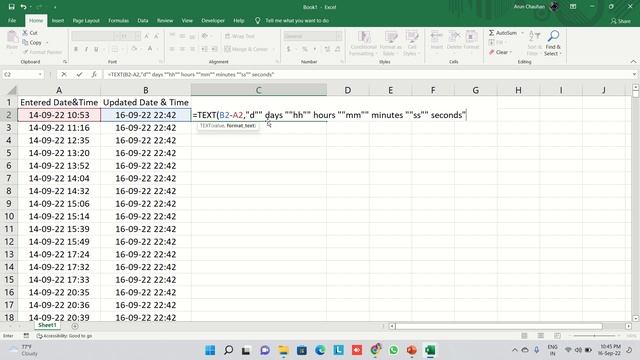Select the Sheet1 tab
640x360 pixels.
[x=47, y=325]
